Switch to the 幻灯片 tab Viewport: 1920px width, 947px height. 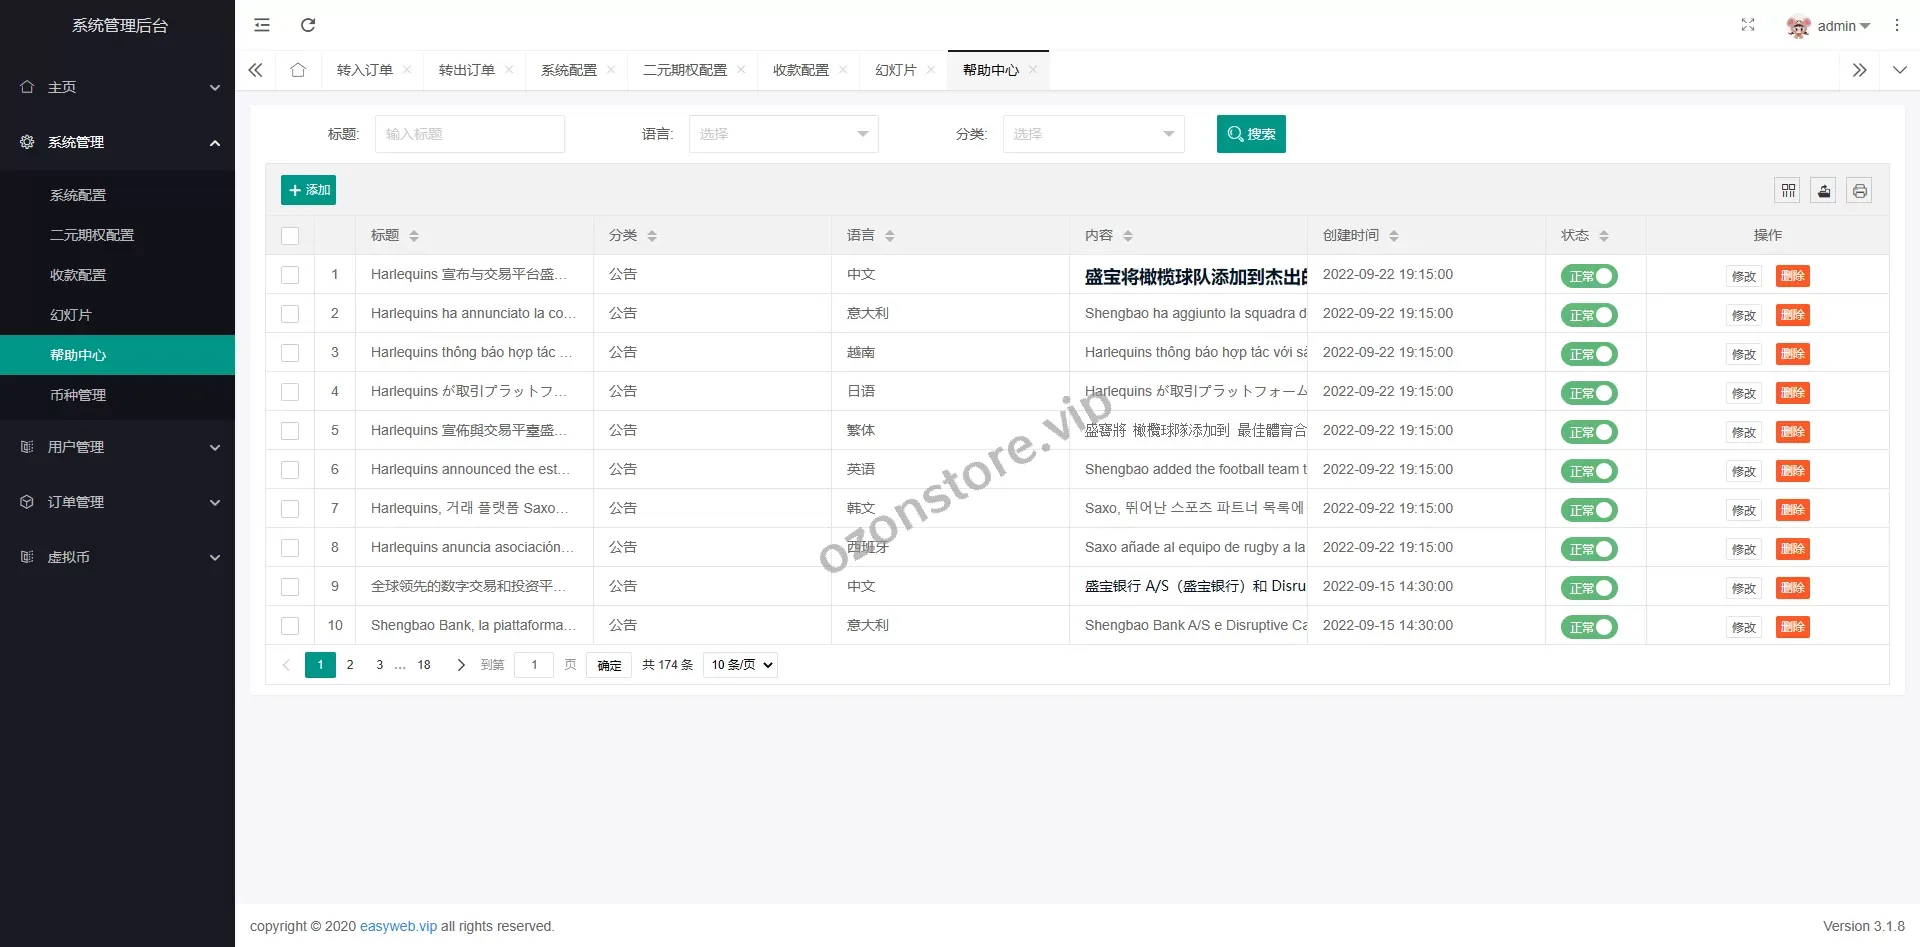(895, 70)
